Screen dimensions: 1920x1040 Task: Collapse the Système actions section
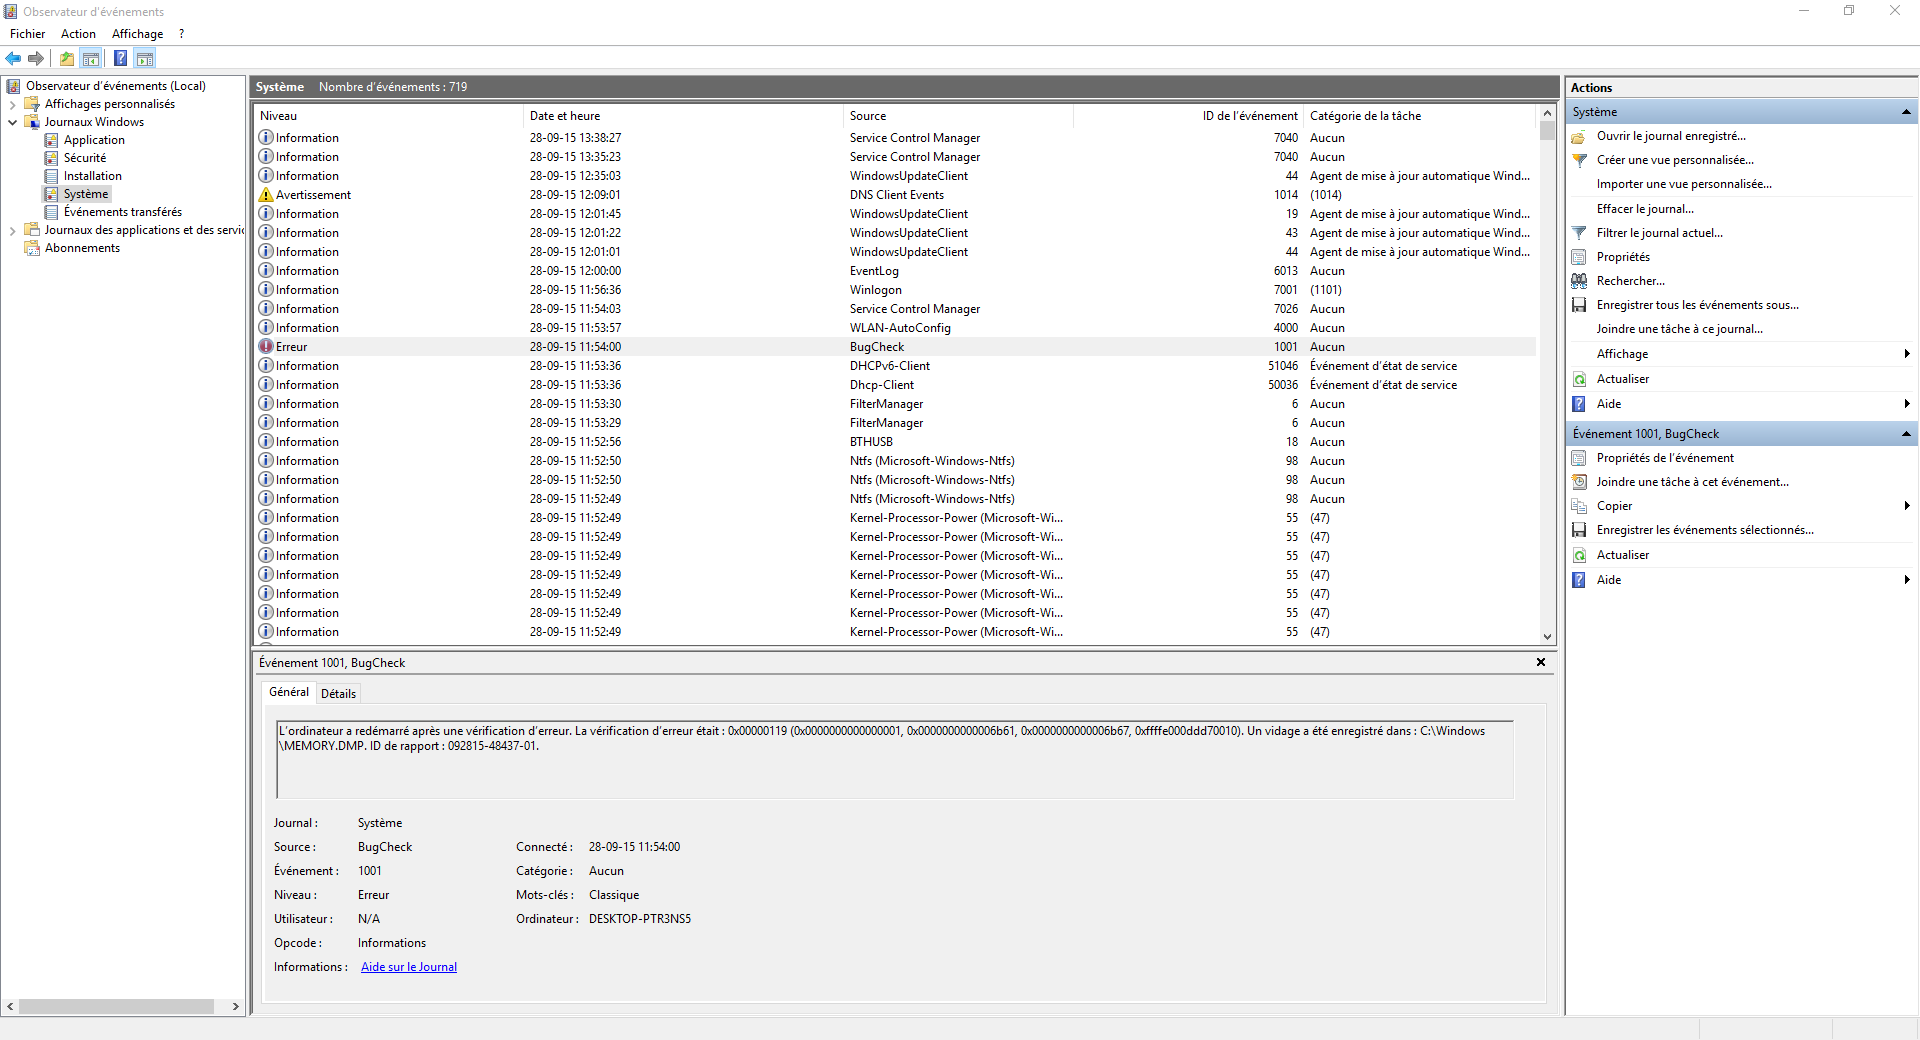pyautogui.click(x=1906, y=112)
